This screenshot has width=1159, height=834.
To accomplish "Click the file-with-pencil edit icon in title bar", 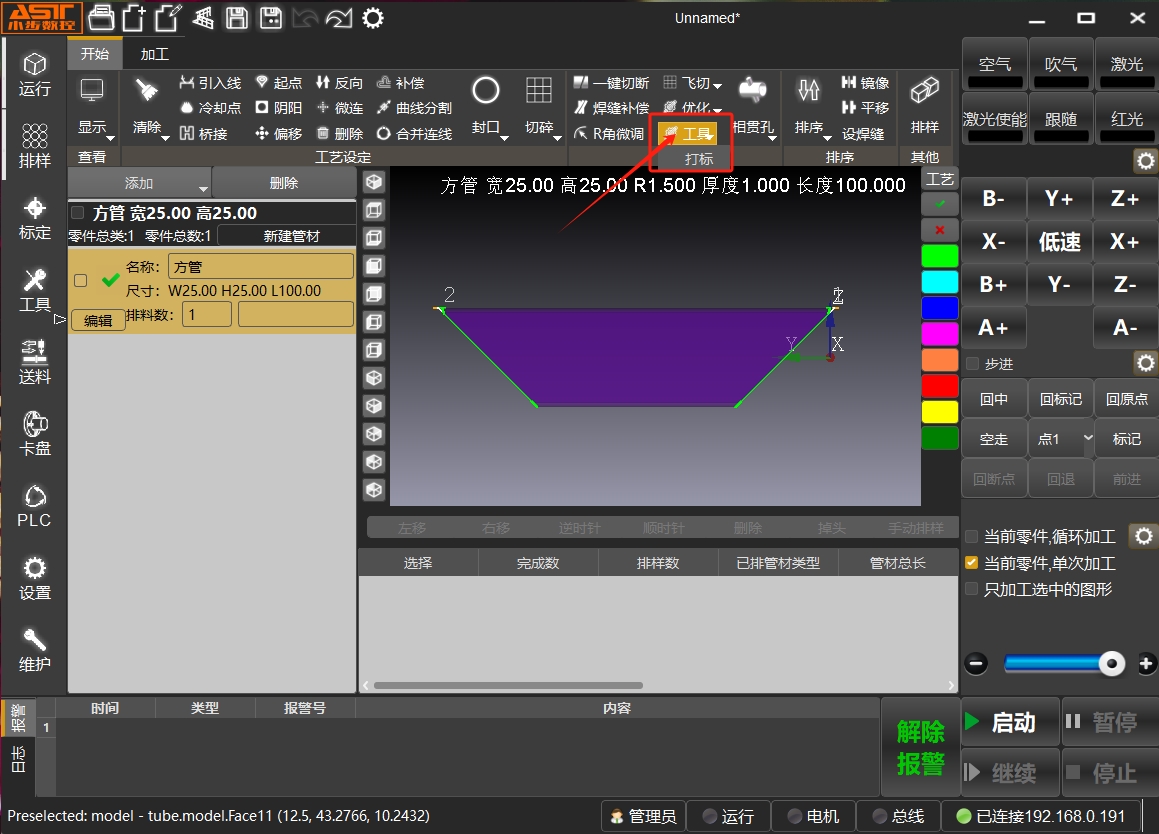I will tap(168, 18).
